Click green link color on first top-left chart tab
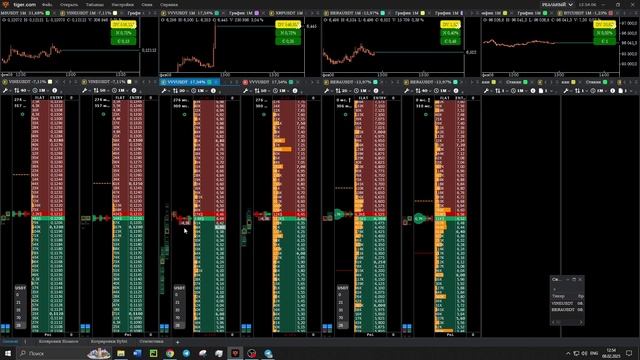The height and width of the screenshot is (360, 640). coord(48,13)
